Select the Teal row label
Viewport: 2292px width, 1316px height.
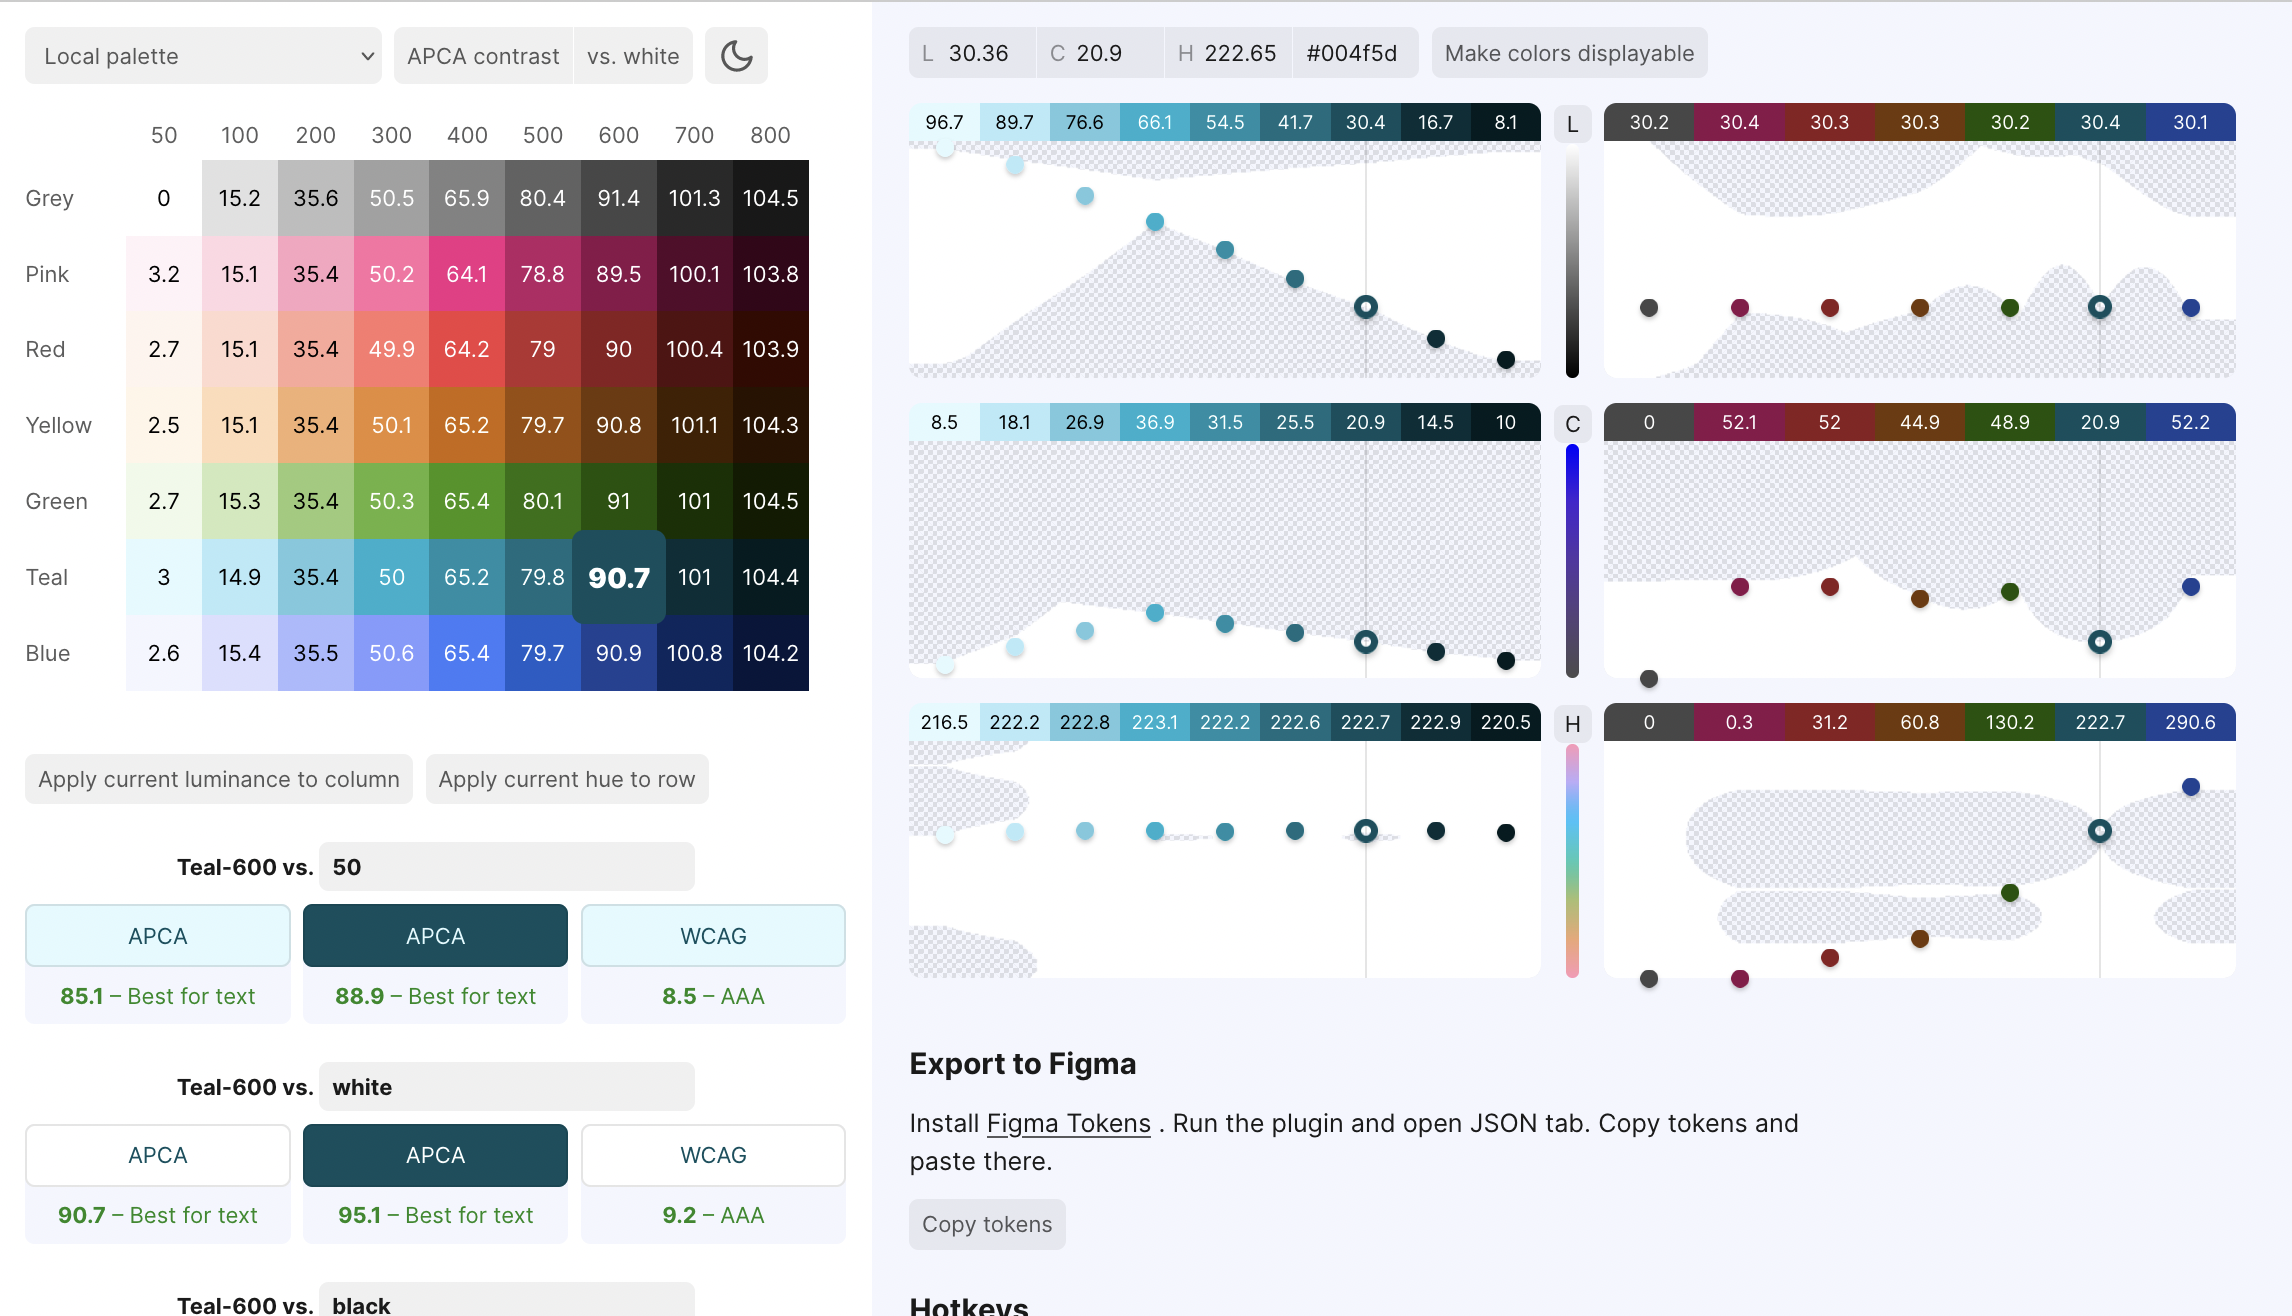click(x=47, y=577)
